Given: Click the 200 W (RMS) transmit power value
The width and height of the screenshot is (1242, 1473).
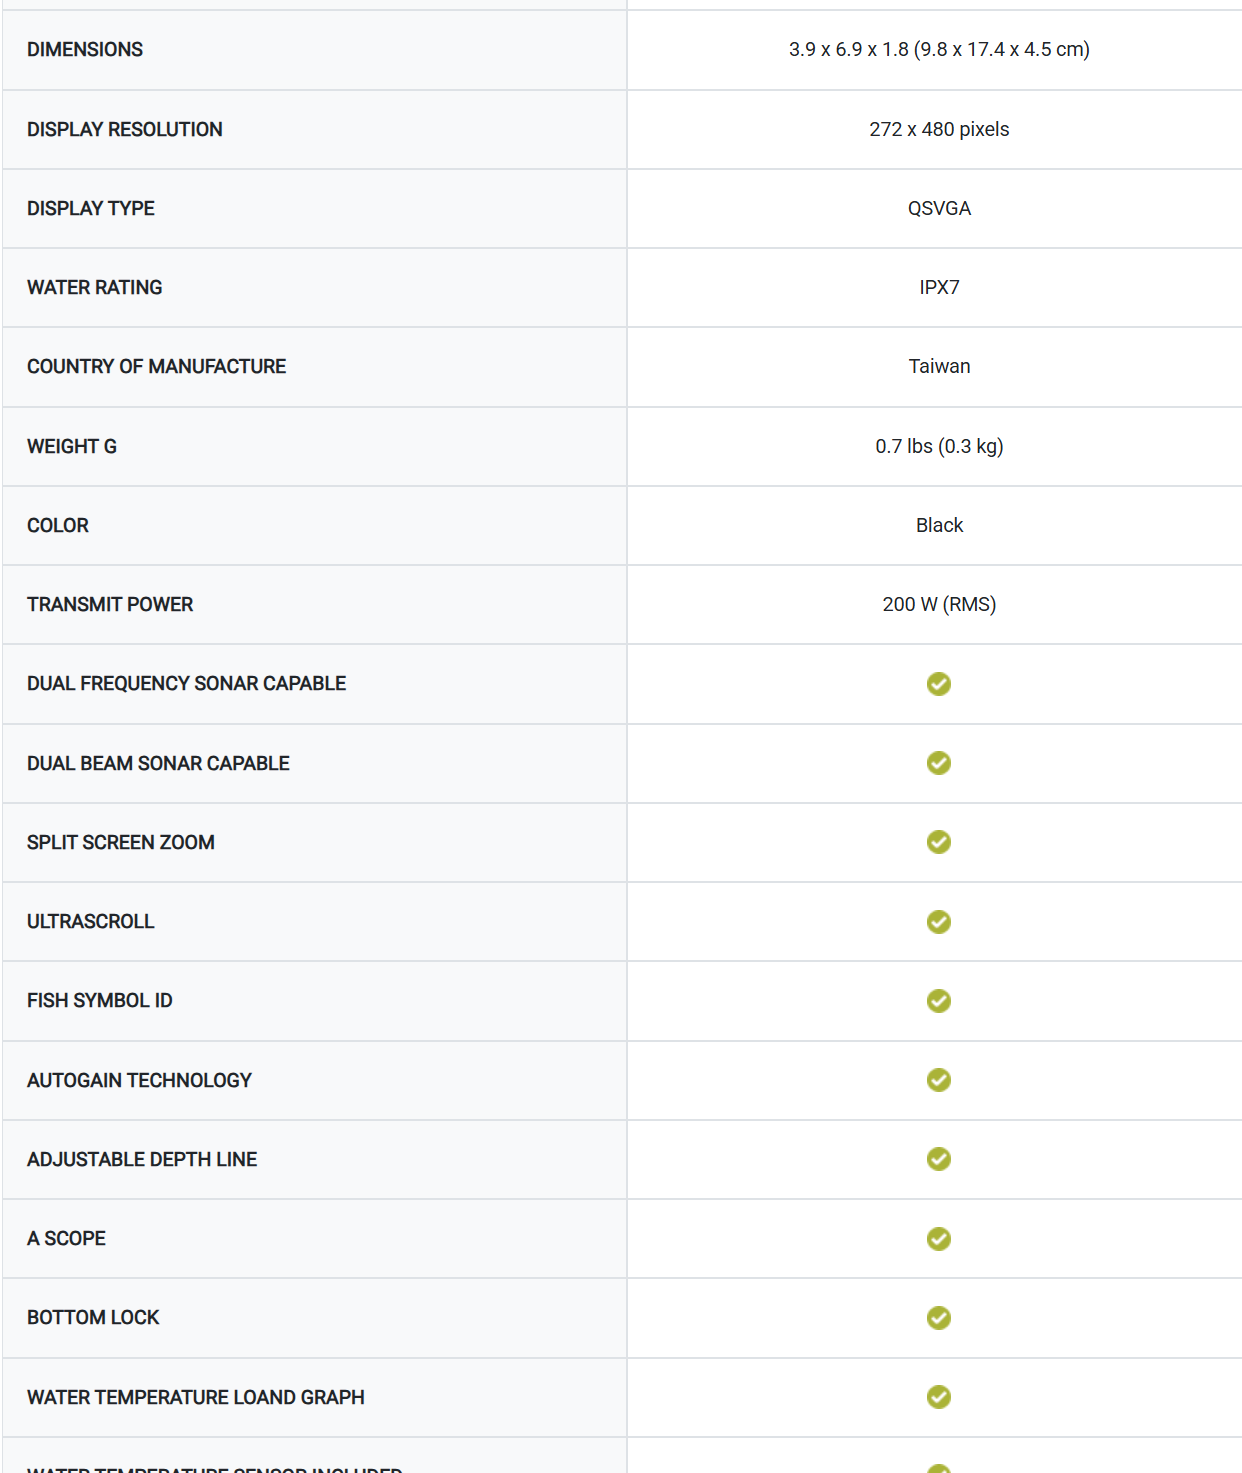Looking at the screenshot, I should [938, 604].
